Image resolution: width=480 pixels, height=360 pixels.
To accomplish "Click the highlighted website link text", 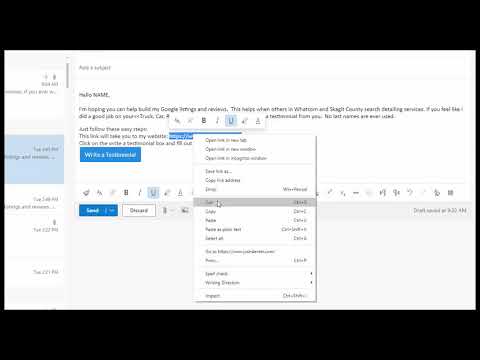I will point(181,136).
